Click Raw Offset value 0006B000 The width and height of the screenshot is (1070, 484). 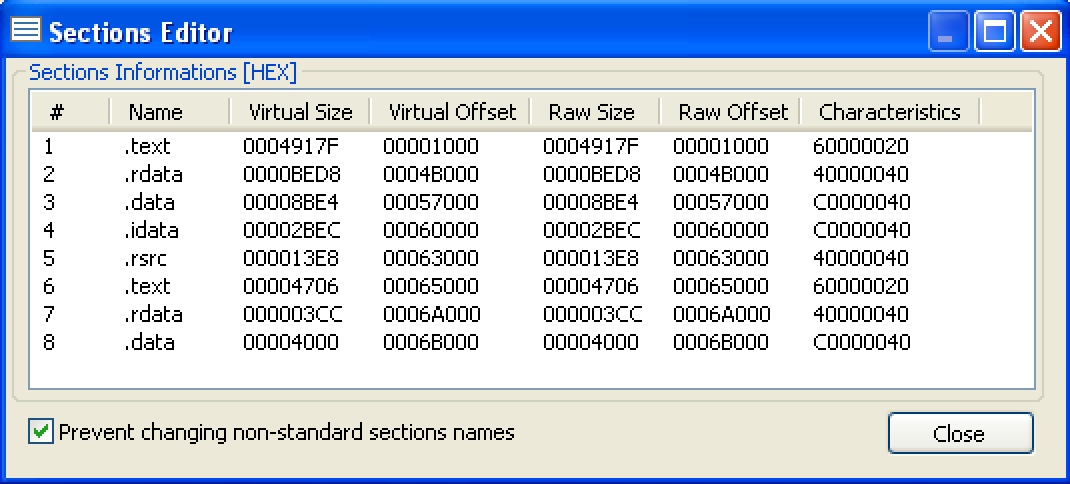(721, 341)
